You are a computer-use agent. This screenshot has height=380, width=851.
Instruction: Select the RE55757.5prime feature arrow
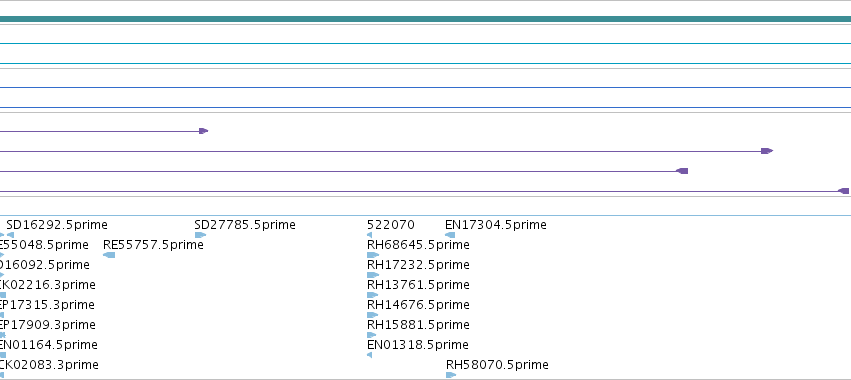pos(109,255)
